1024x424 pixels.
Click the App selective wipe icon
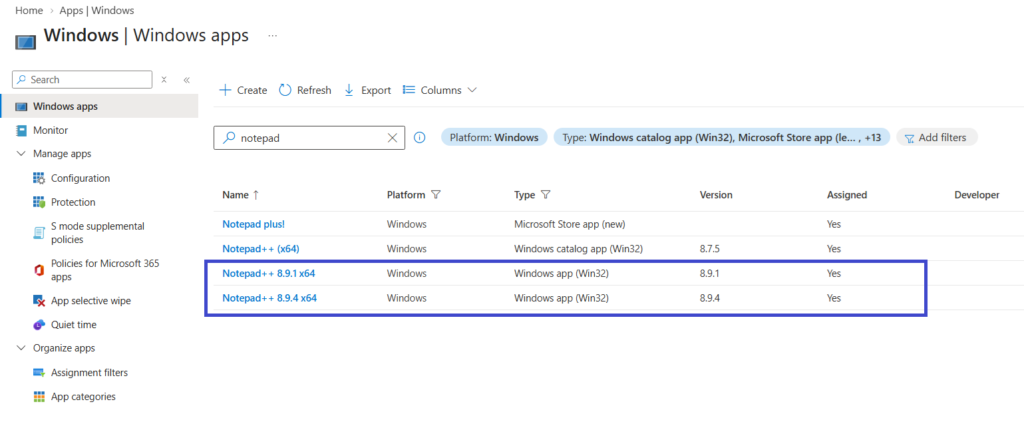(x=39, y=301)
